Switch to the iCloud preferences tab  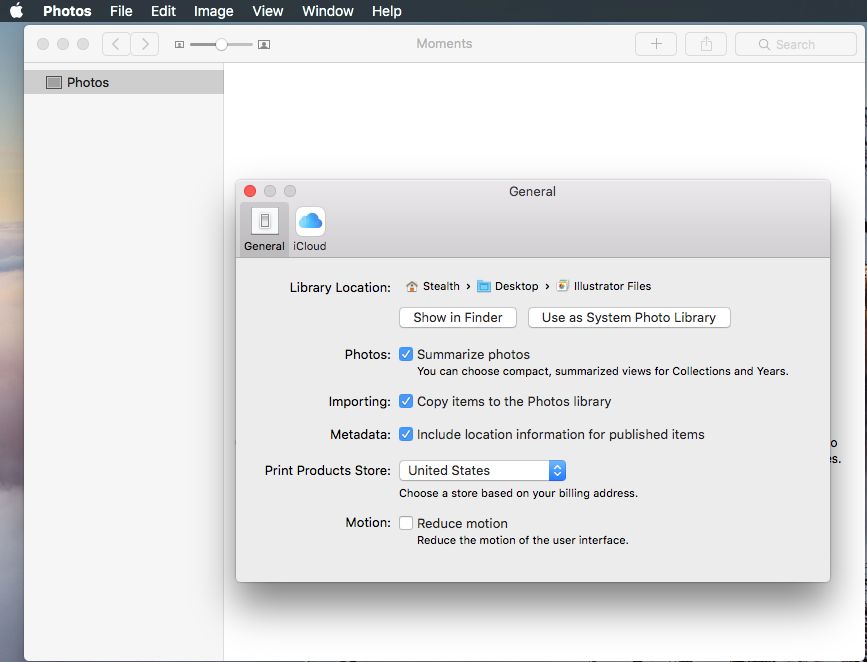click(x=310, y=230)
